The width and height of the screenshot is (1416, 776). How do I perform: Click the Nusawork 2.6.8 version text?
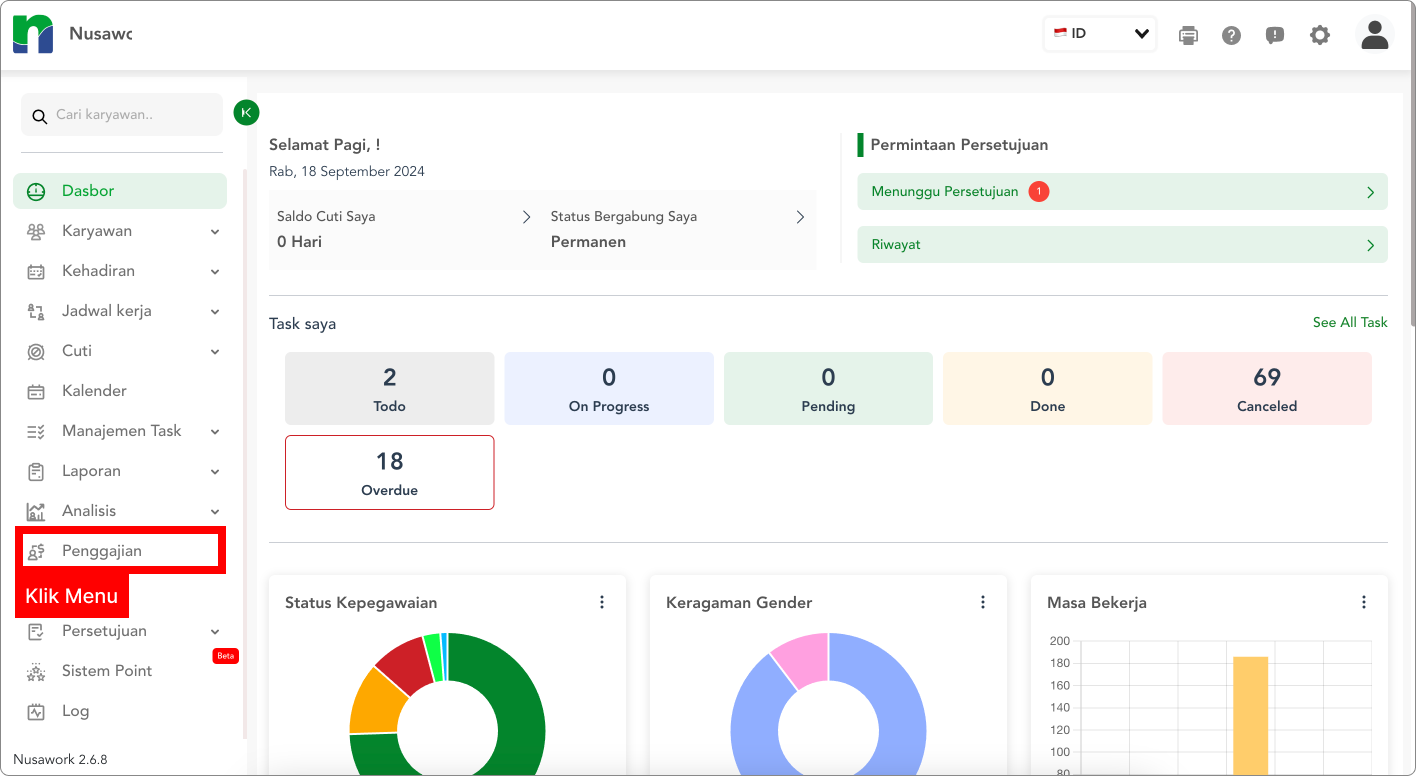click(x=60, y=760)
